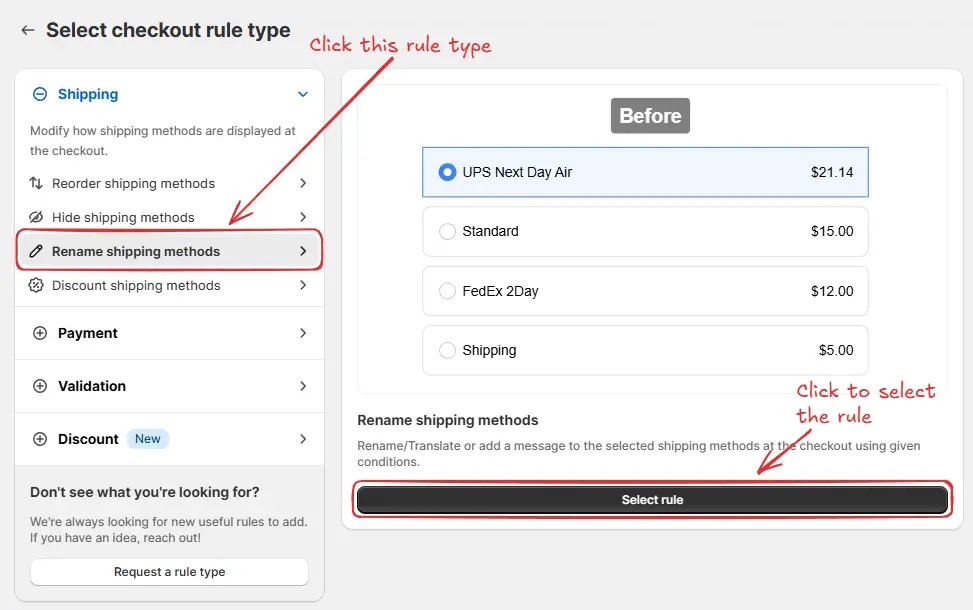Click the Rename shipping methods pencil icon
Image resolution: width=973 pixels, height=610 pixels.
(x=36, y=251)
